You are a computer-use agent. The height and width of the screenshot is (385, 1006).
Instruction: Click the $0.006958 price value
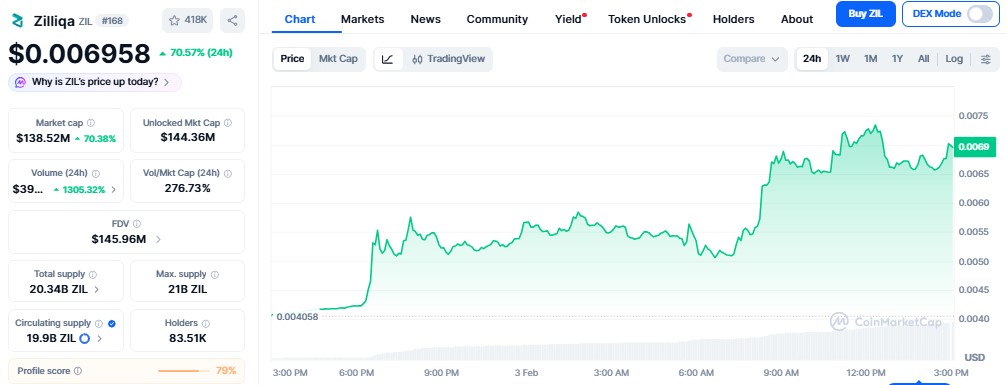point(79,54)
